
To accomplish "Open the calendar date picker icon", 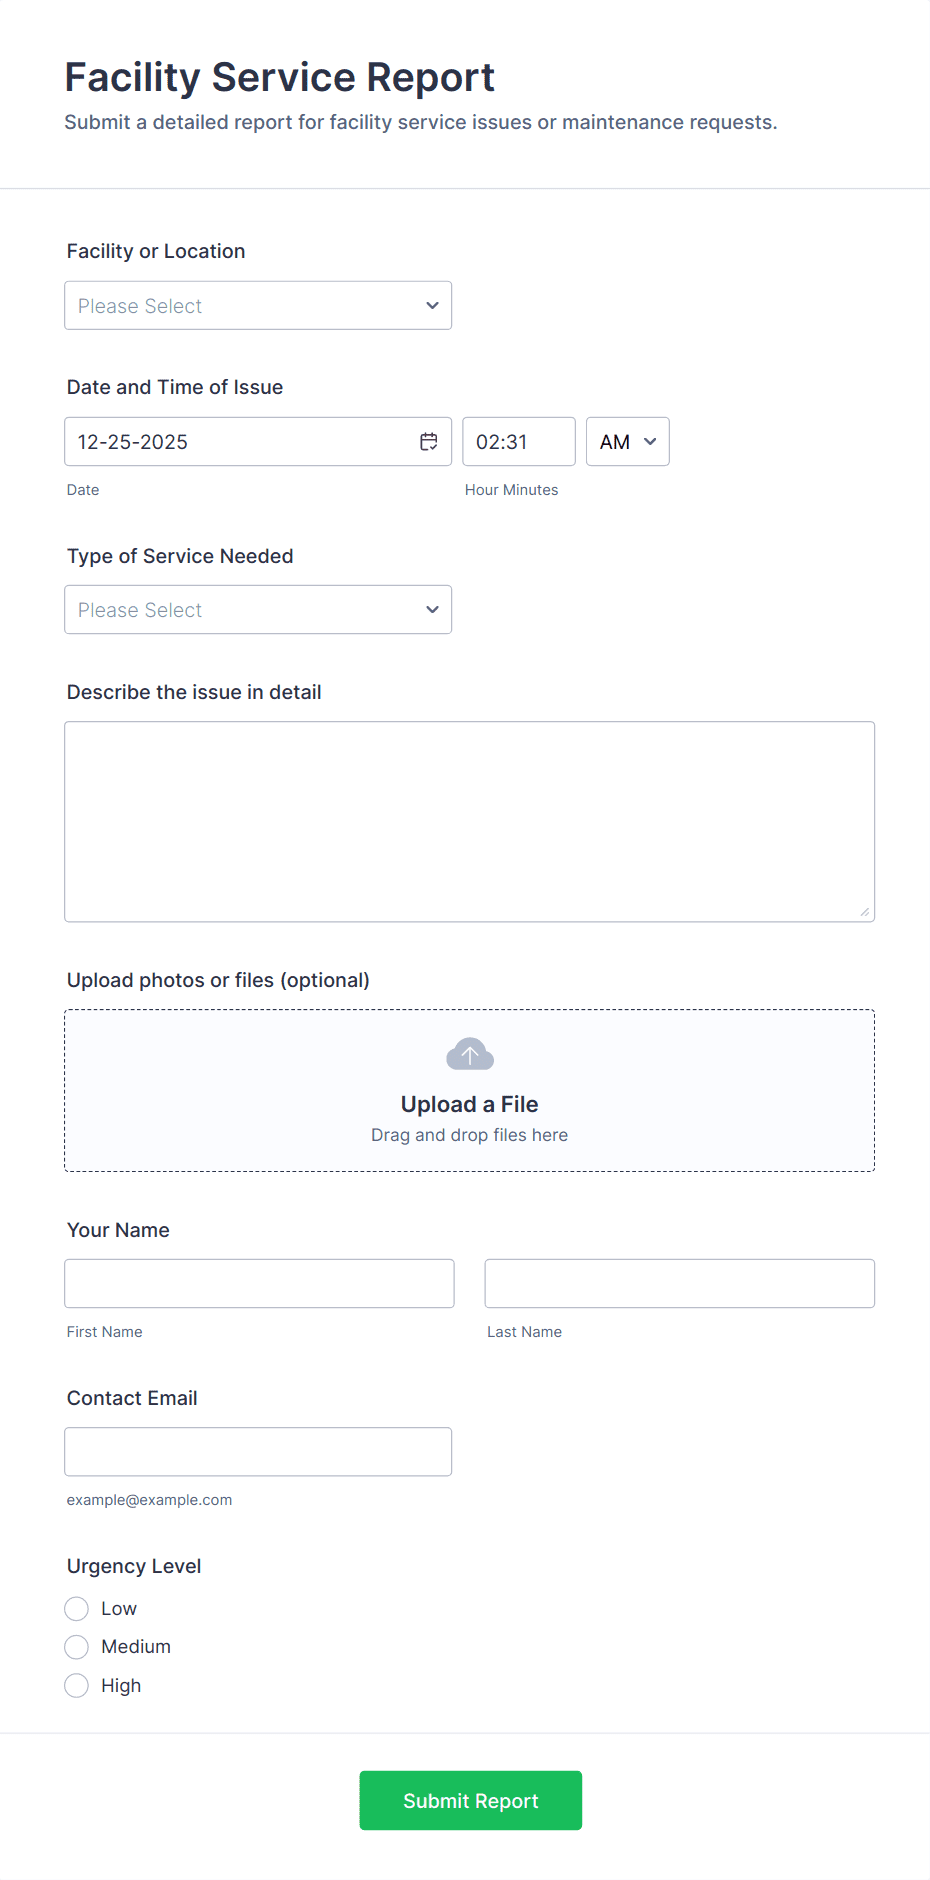I will coord(428,441).
